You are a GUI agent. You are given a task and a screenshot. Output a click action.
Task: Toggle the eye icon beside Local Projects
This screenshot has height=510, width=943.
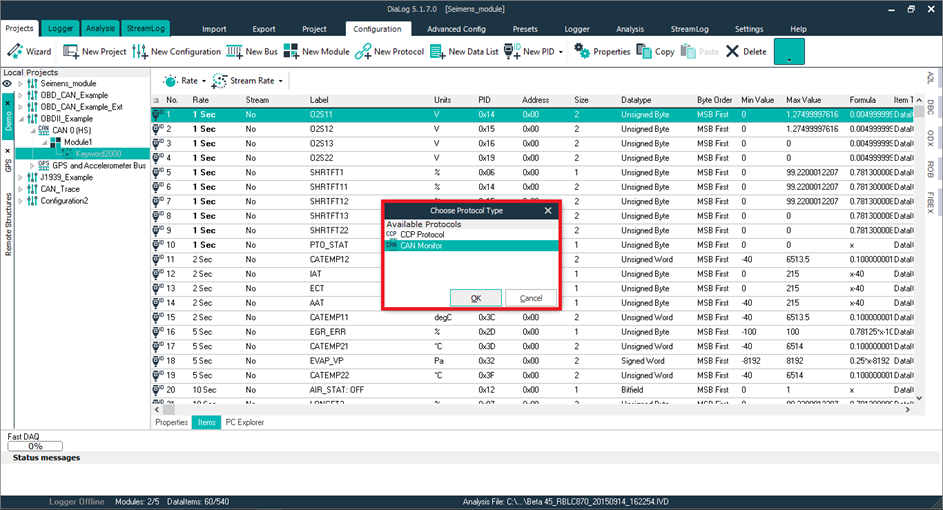click(x=8, y=85)
